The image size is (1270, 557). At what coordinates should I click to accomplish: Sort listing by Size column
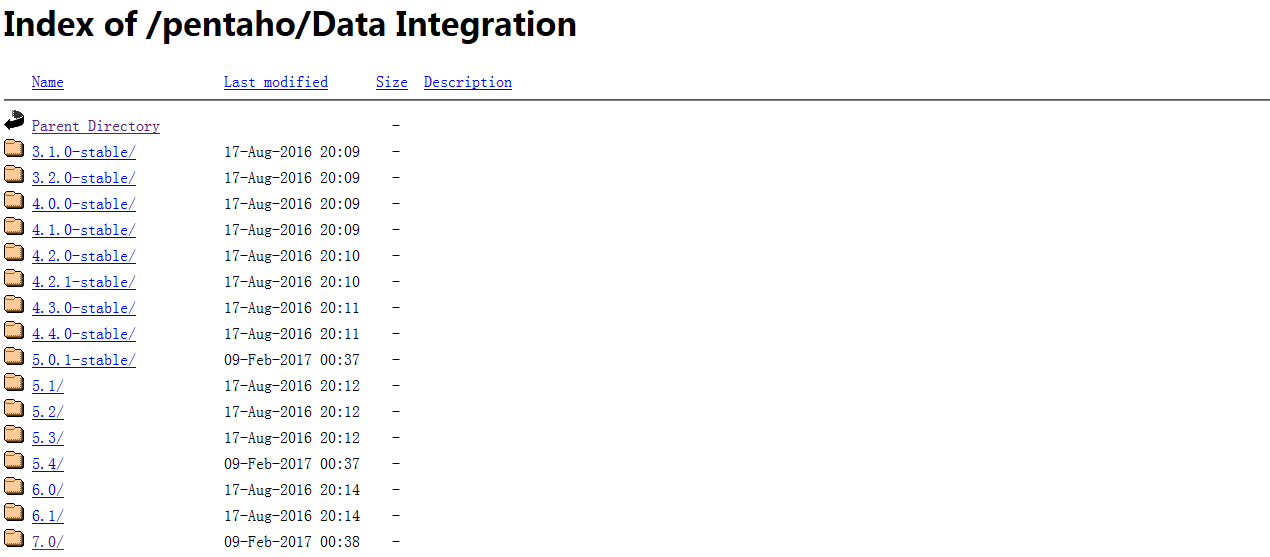click(392, 82)
